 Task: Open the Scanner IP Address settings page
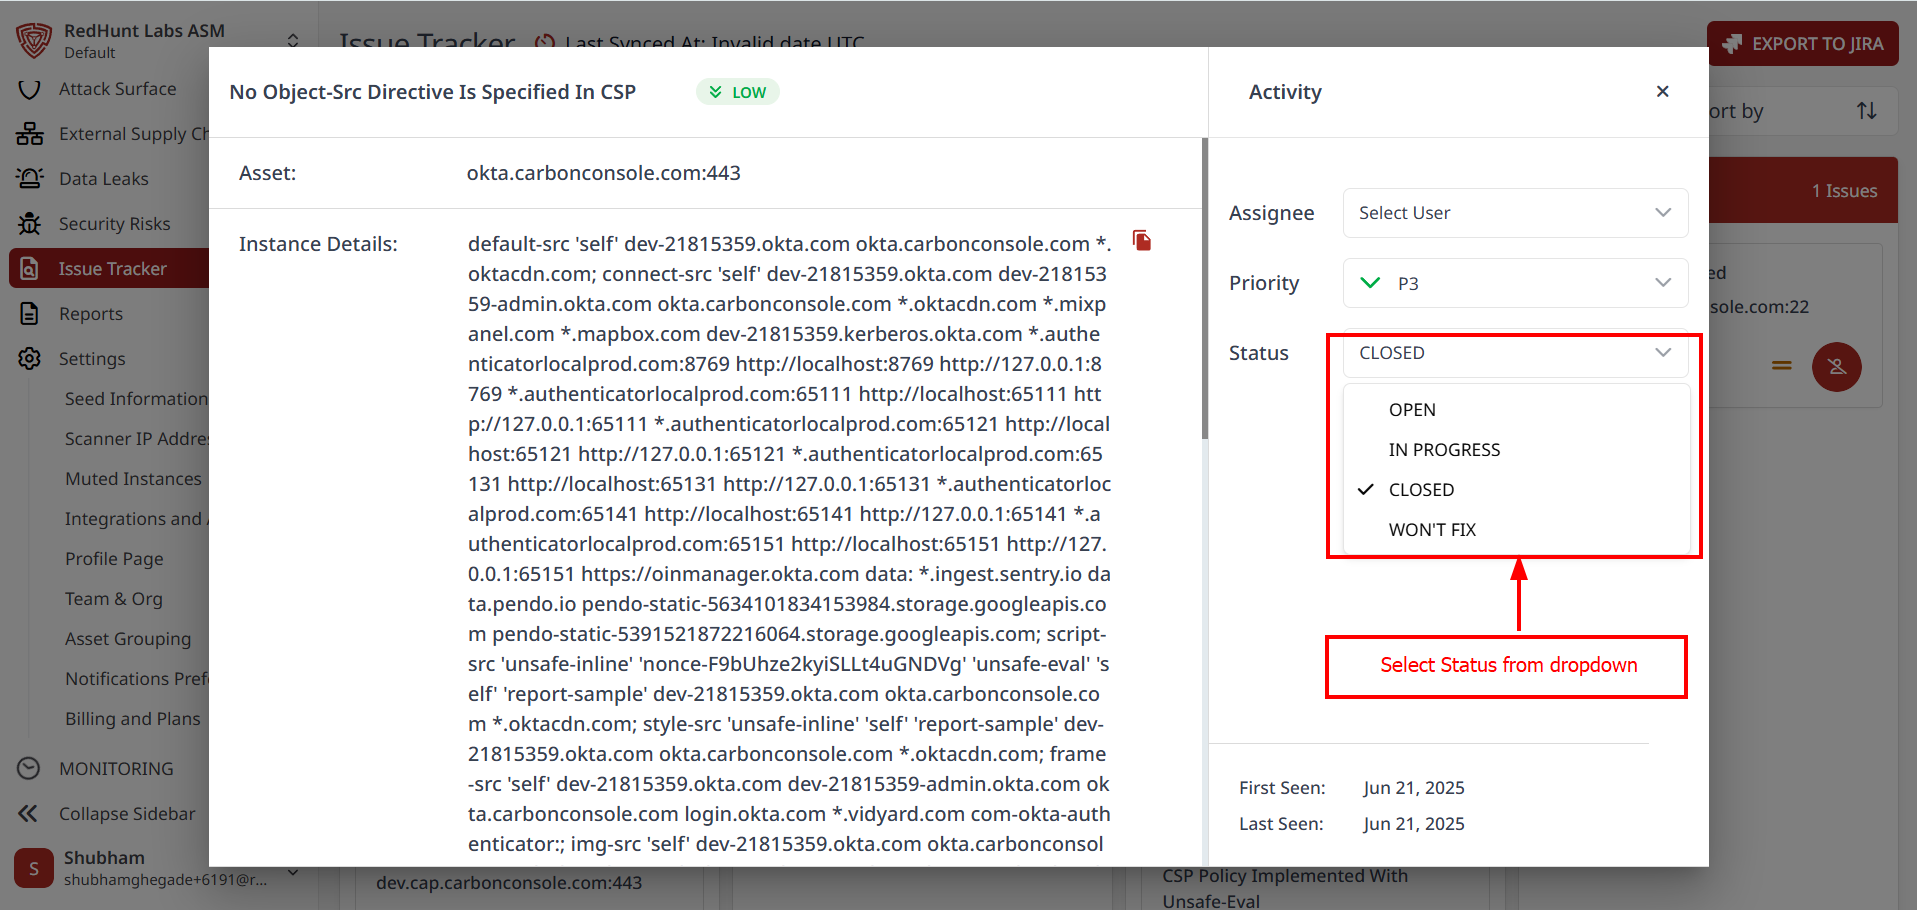pos(136,439)
